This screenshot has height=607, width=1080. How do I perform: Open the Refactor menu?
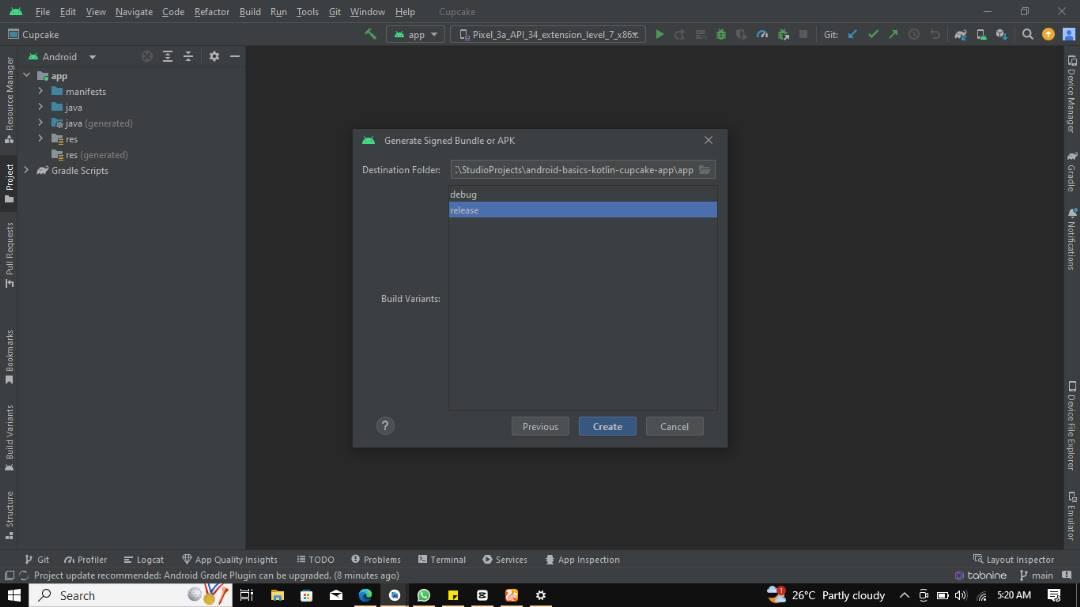(211, 12)
